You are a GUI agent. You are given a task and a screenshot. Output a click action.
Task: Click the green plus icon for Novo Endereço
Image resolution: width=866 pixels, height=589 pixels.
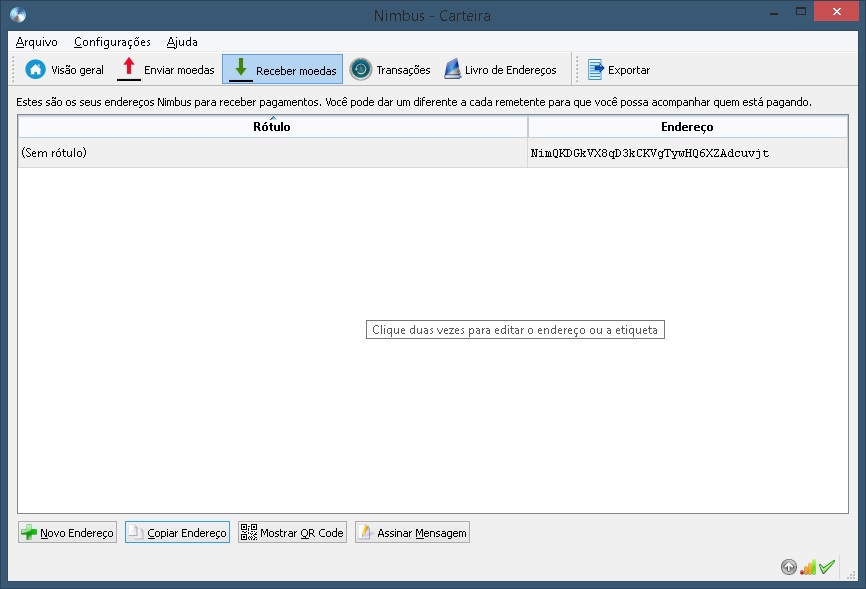click(x=29, y=533)
